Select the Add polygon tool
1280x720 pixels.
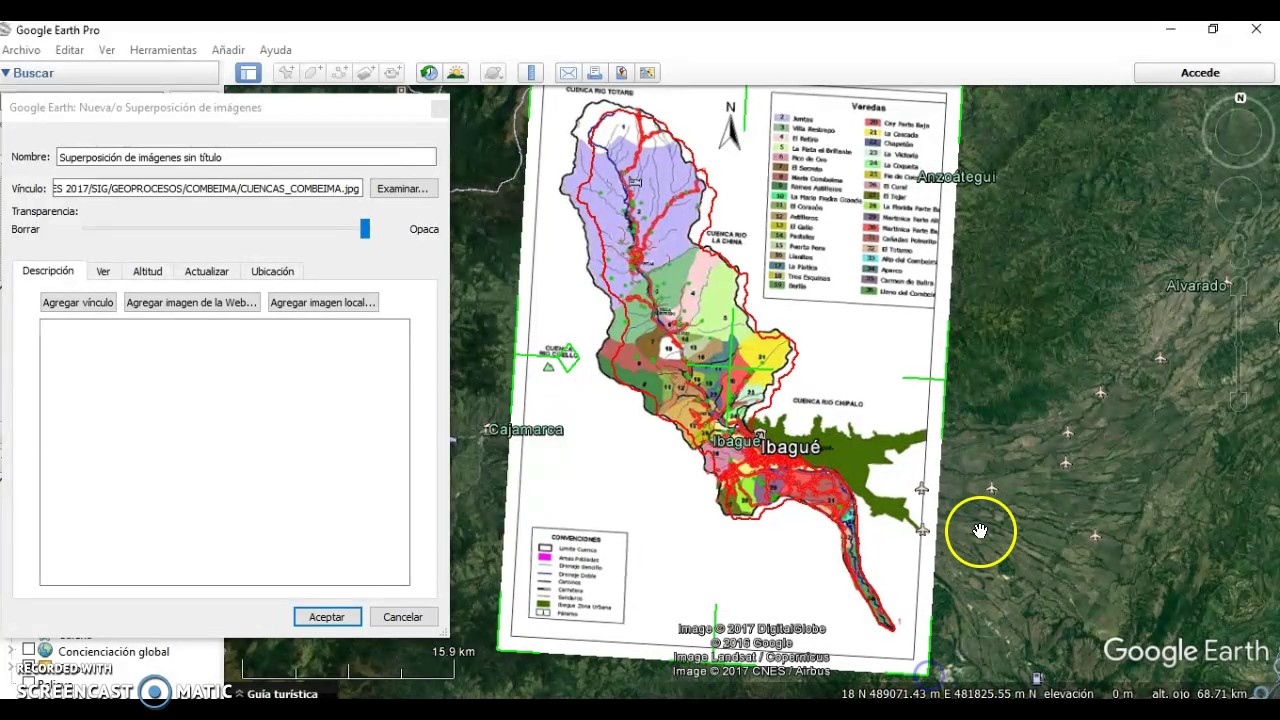pyautogui.click(x=314, y=73)
